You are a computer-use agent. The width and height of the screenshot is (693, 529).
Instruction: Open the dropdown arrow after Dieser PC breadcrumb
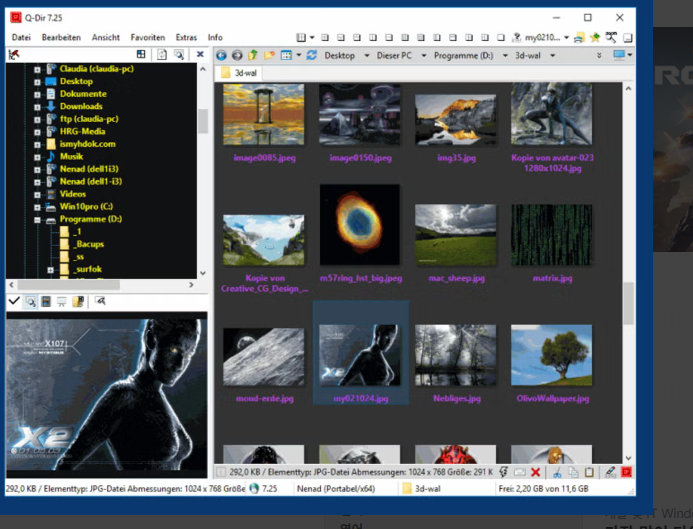coord(424,56)
